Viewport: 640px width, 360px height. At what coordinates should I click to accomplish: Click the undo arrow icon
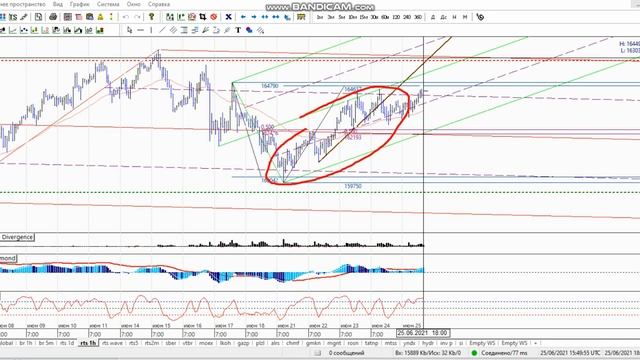click(x=126, y=17)
